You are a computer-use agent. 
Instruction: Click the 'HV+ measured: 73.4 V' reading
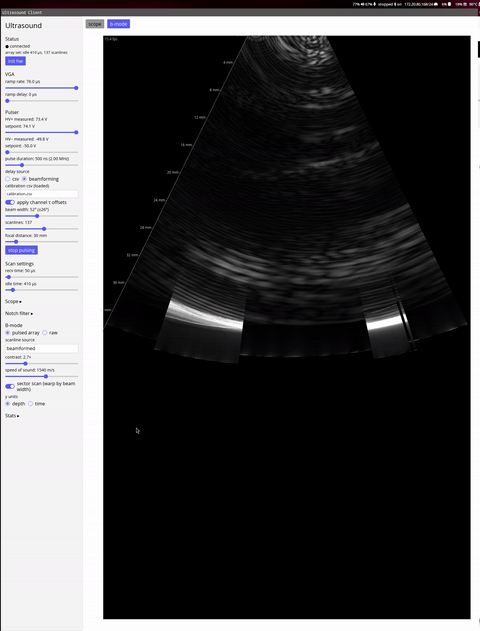[x=26, y=120]
